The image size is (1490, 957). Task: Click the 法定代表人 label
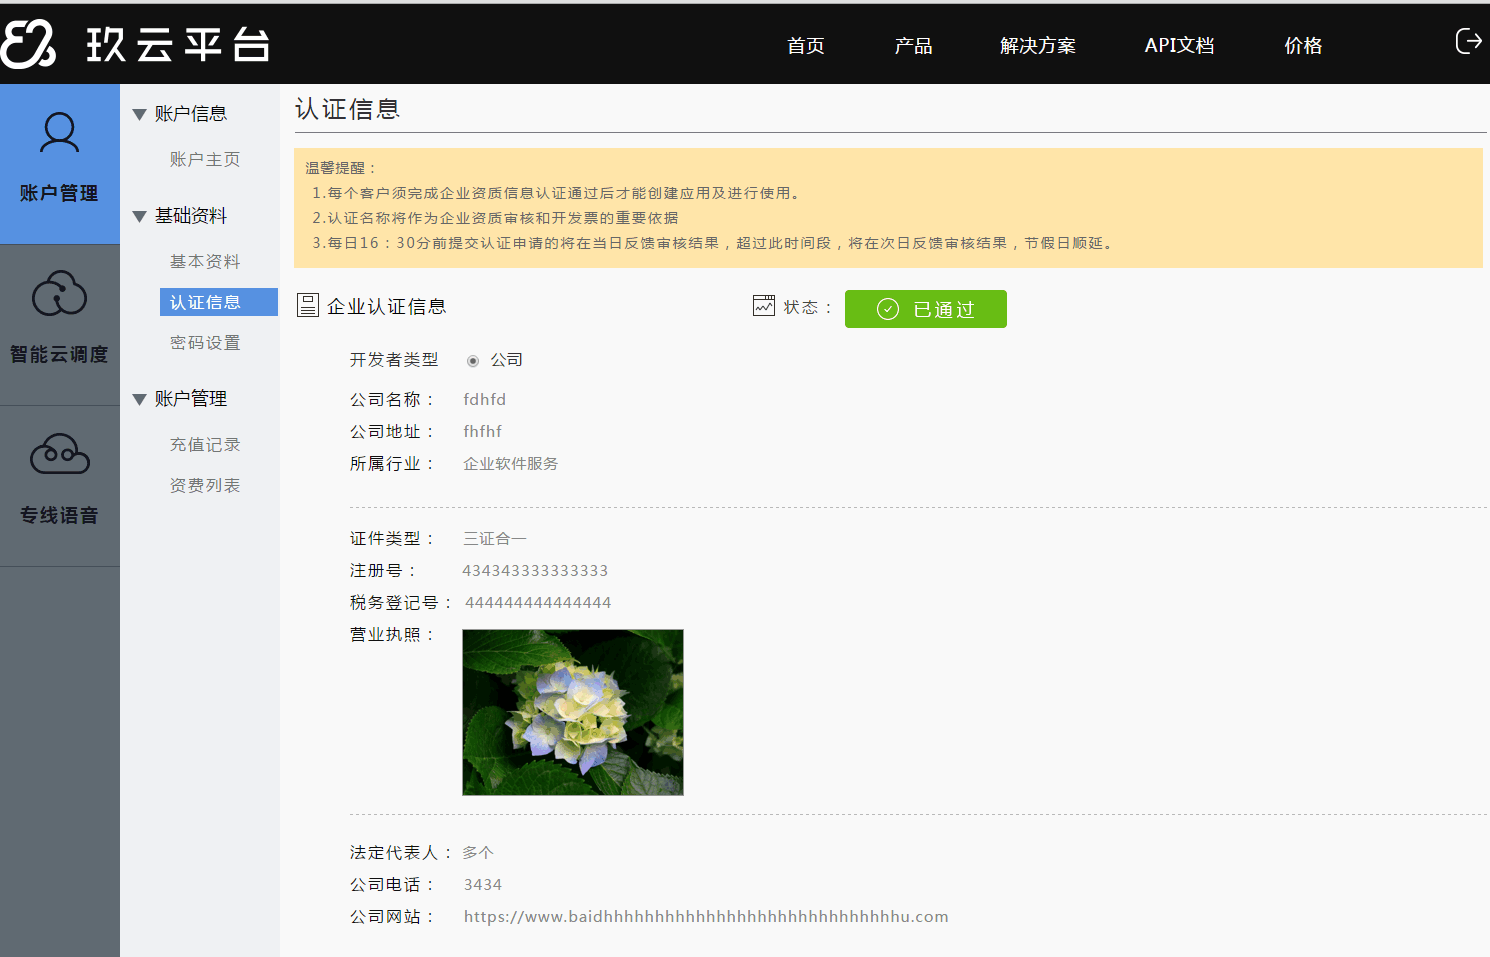point(400,852)
